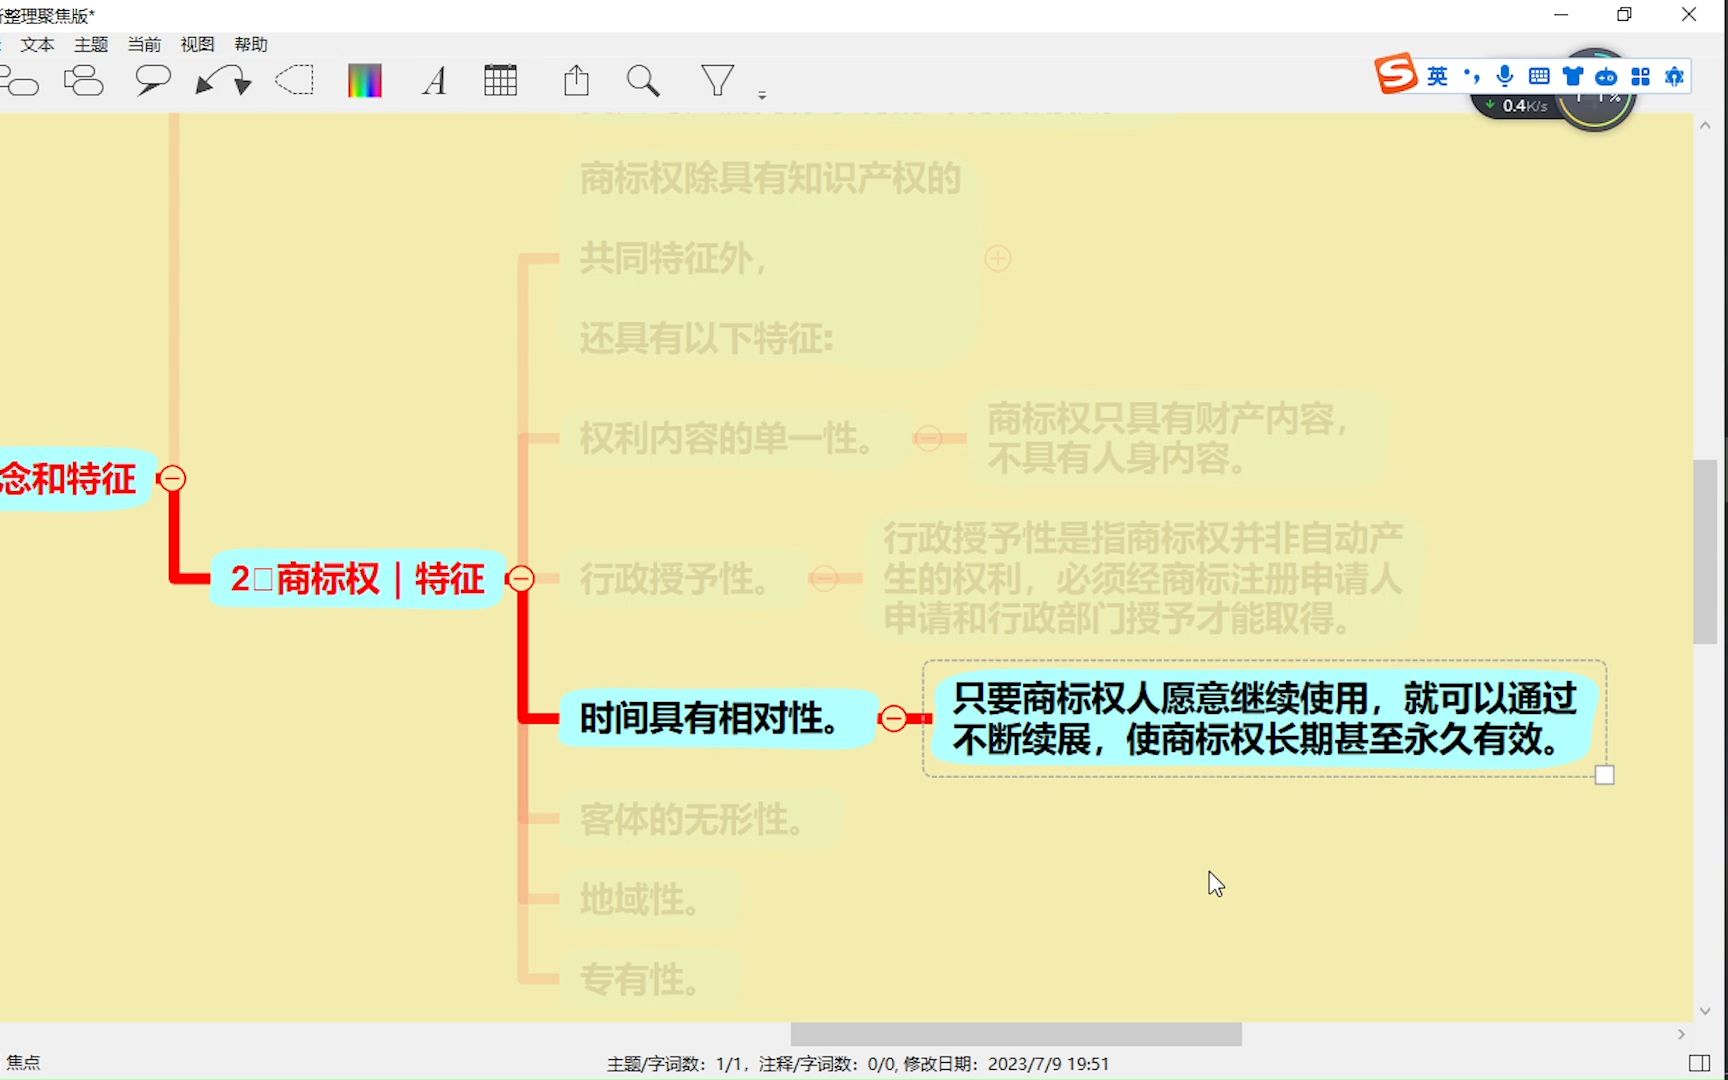Select the dashed boundary tool
The height and width of the screenshot is (1080, 1728).
coord(295,80)
